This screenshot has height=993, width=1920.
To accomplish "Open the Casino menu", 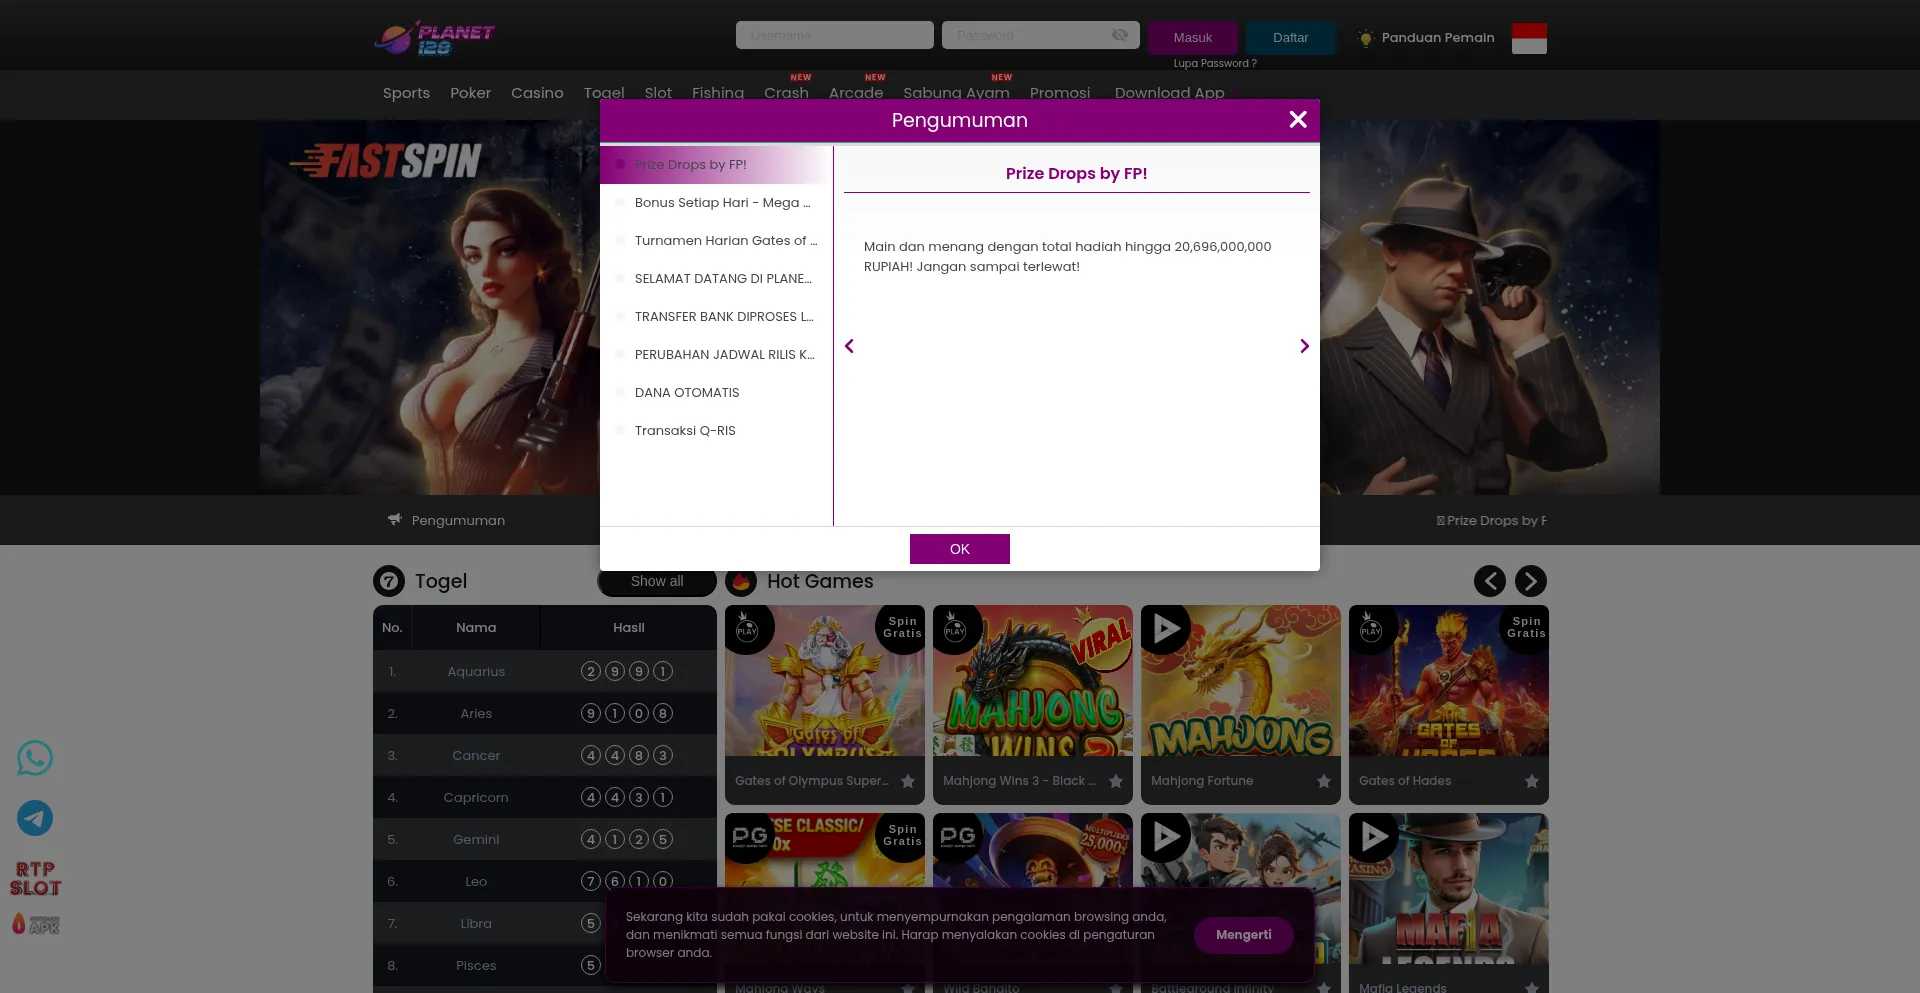I will coord(537,92).
